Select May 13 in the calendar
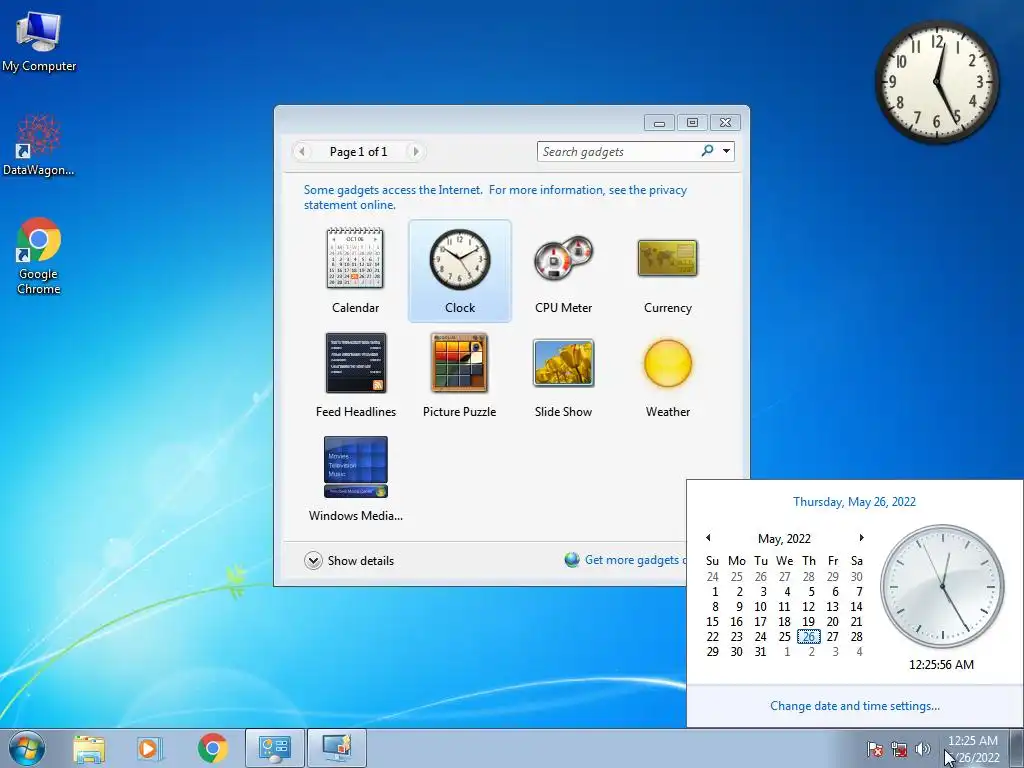This screenshot has height=768, width=1024. [833, 607]
